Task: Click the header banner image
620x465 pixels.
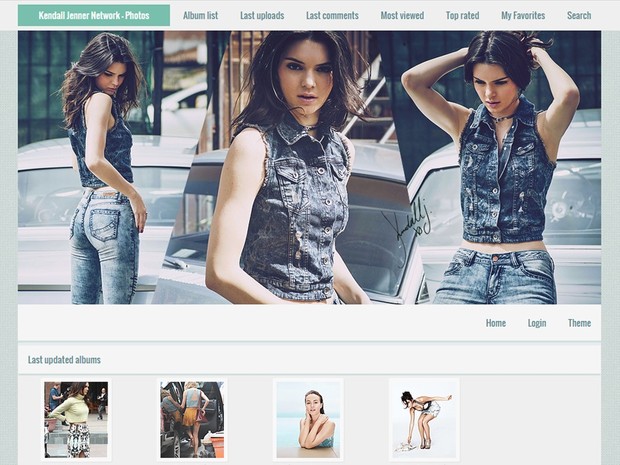Action: (309, 168)
